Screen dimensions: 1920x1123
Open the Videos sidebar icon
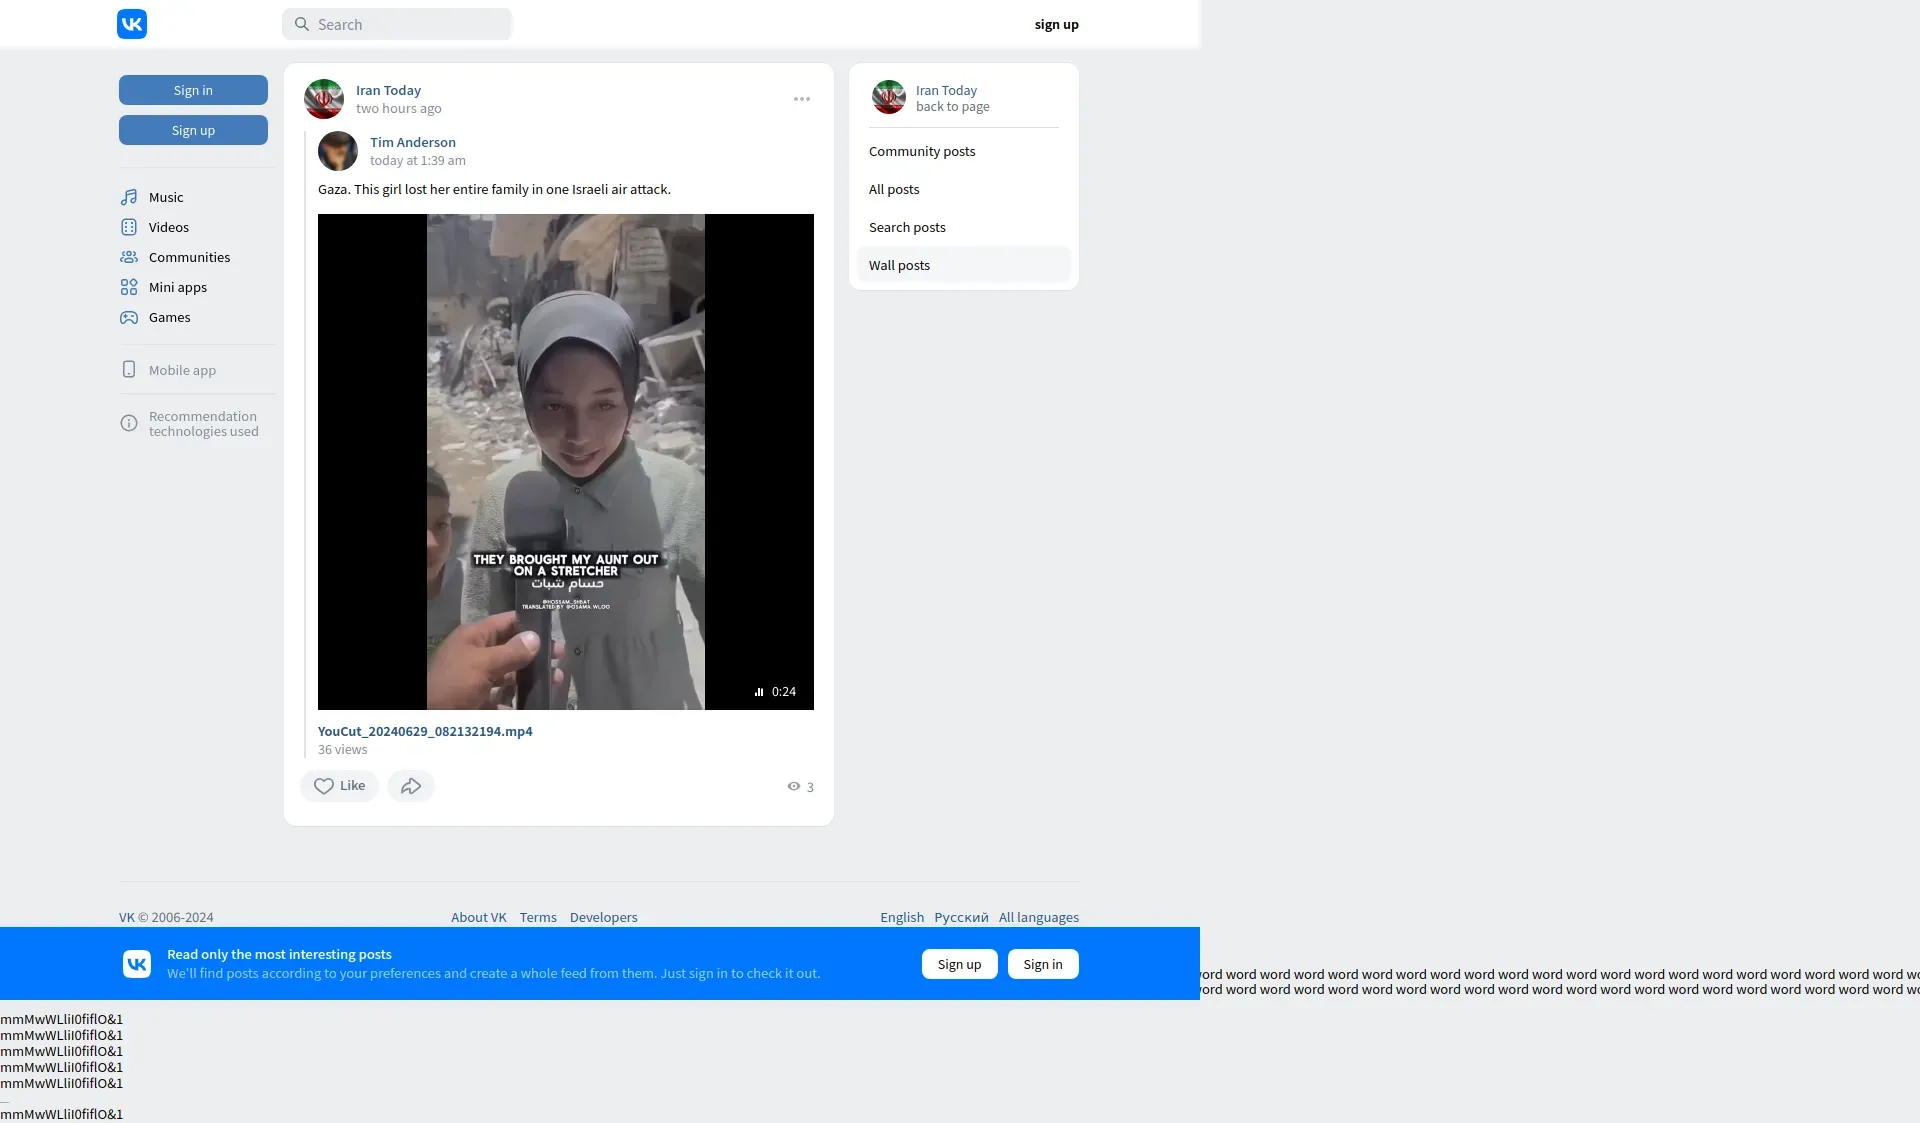coord(129,227)
